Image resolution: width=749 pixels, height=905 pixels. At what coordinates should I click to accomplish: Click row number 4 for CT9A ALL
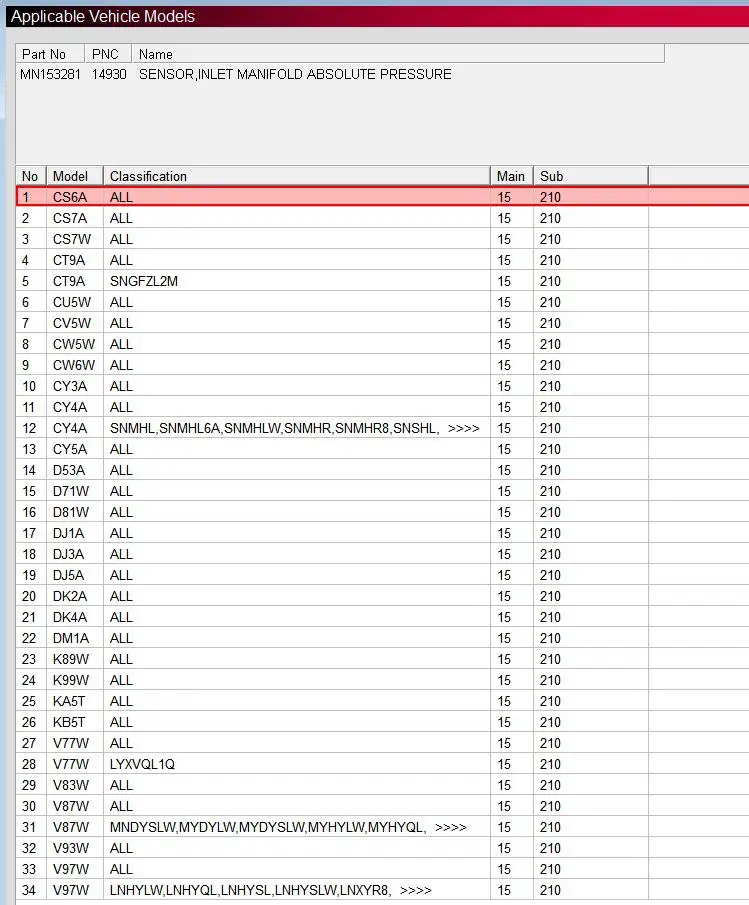[25, 260]
